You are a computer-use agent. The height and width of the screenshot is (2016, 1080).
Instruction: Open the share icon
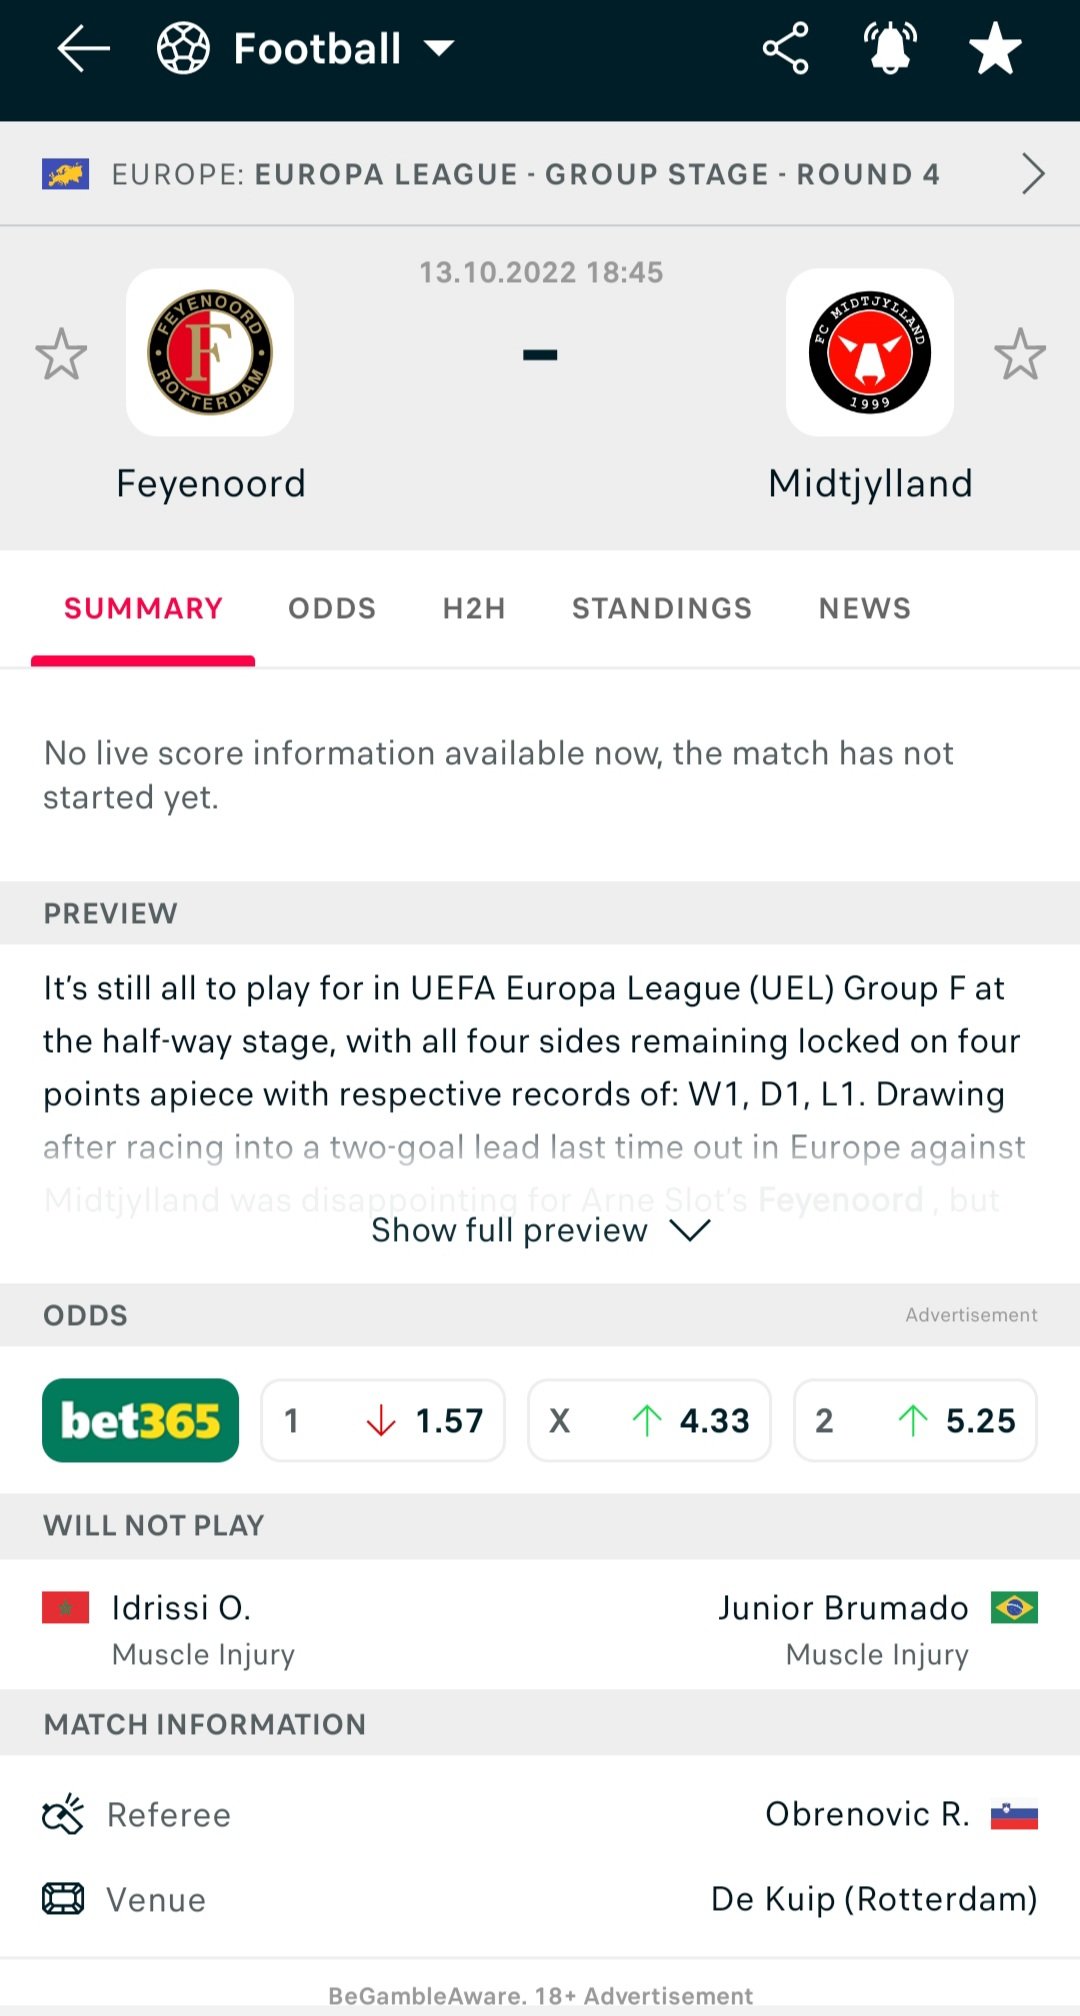(x=786, y=48)
